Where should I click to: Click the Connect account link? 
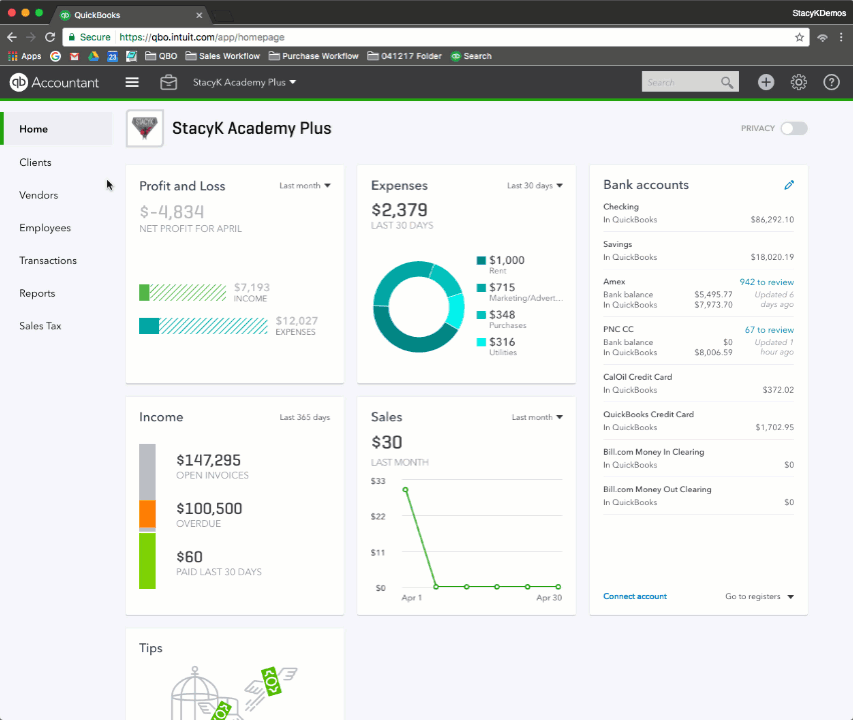click(635, 597)
